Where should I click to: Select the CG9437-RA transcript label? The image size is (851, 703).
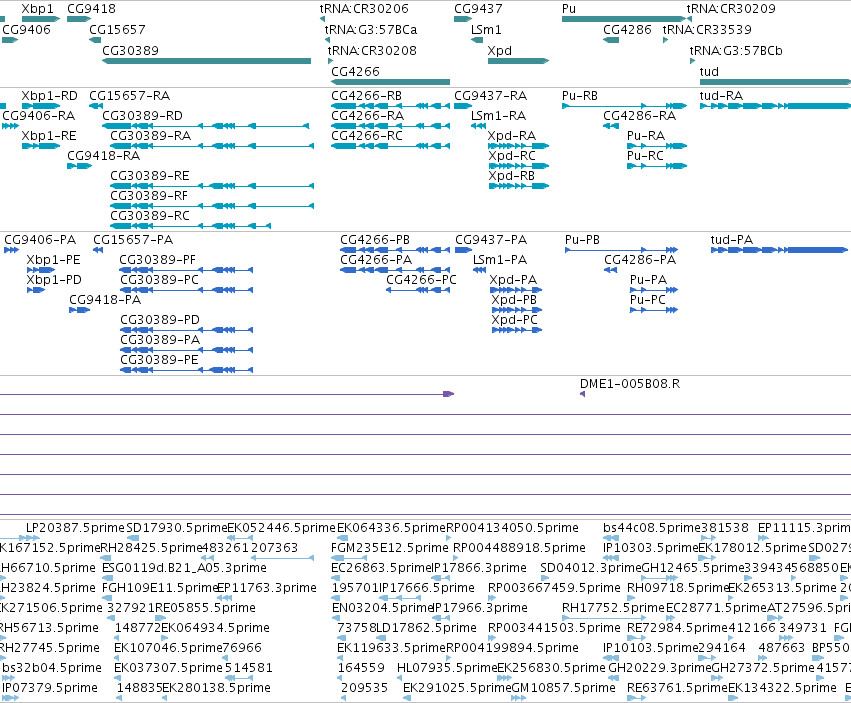(x=491, y=96)
